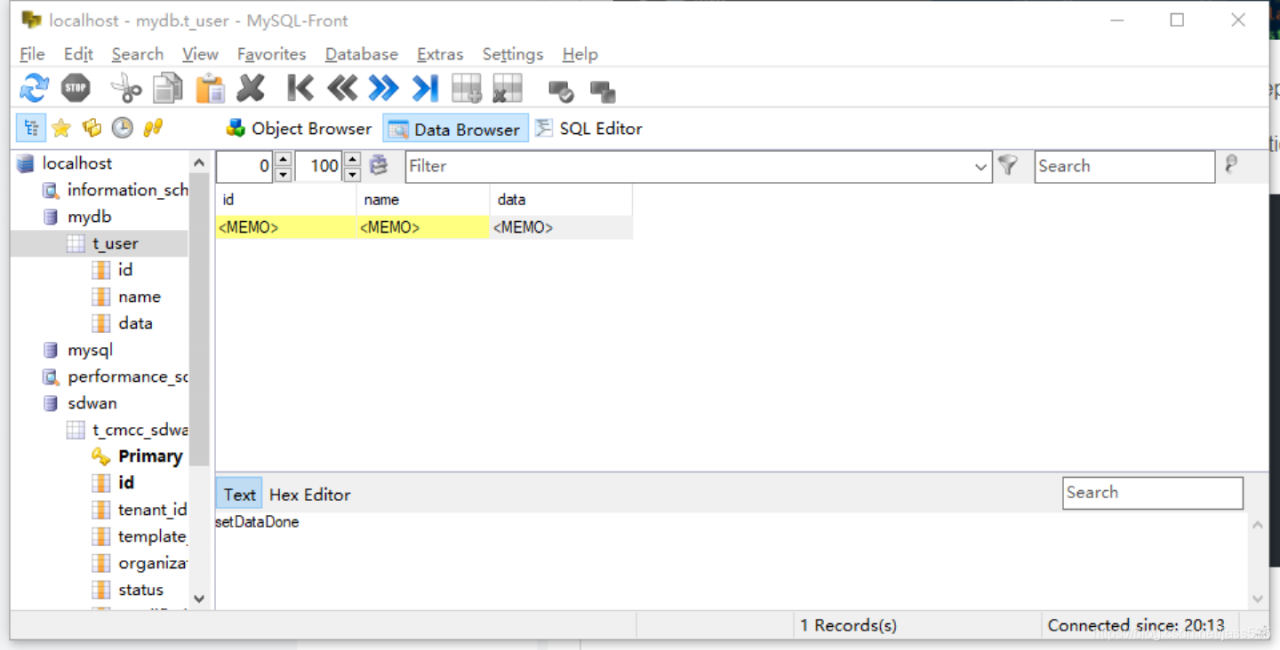The height and width of the screenshot is (650, 1280).
Task: Decrease the limit 100 stepper
Action: 352,174
